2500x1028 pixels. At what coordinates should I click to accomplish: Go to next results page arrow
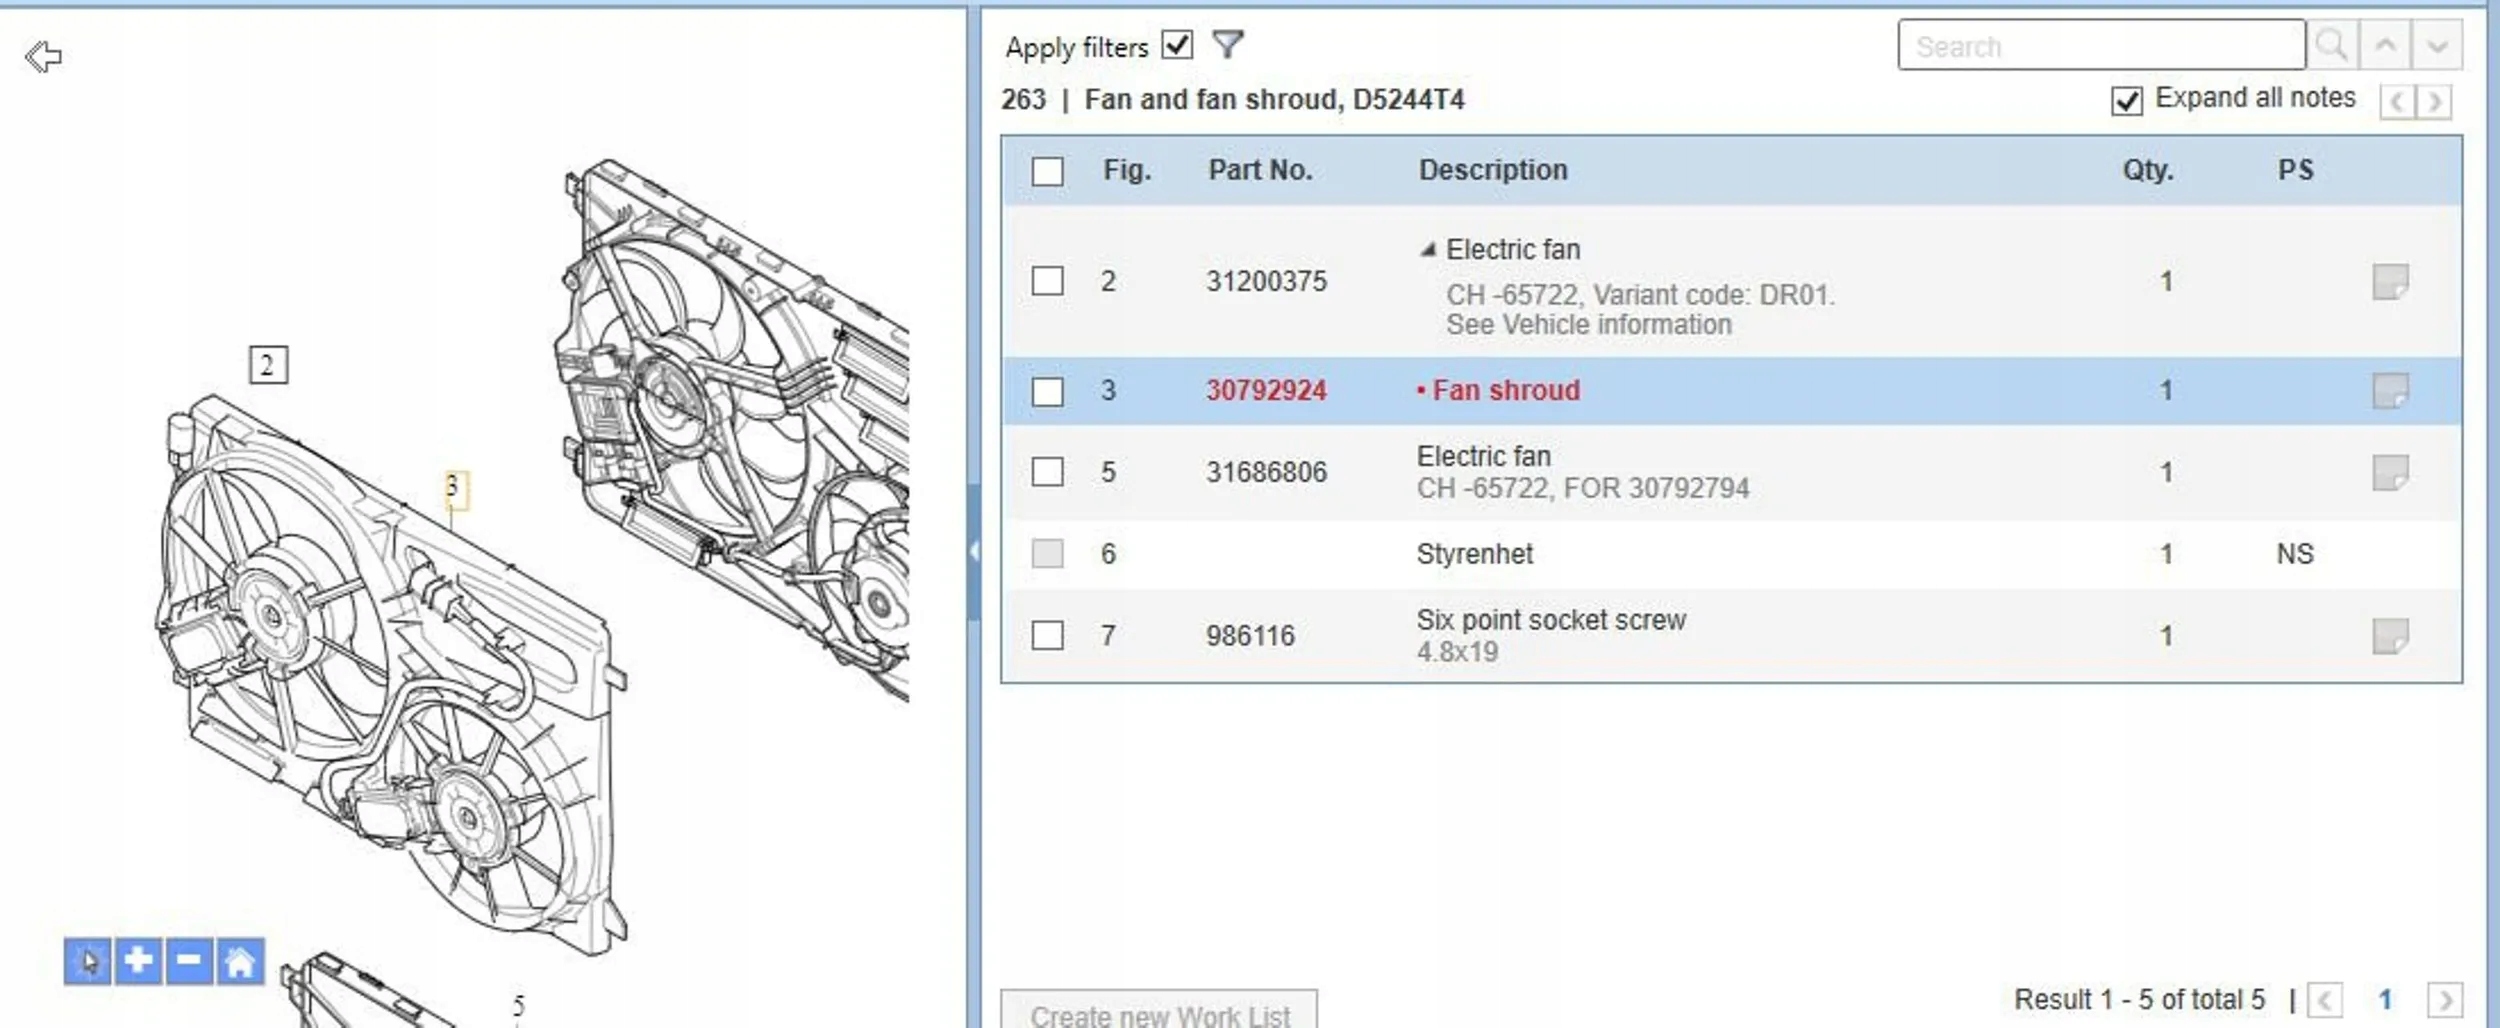[2445, 1000]
